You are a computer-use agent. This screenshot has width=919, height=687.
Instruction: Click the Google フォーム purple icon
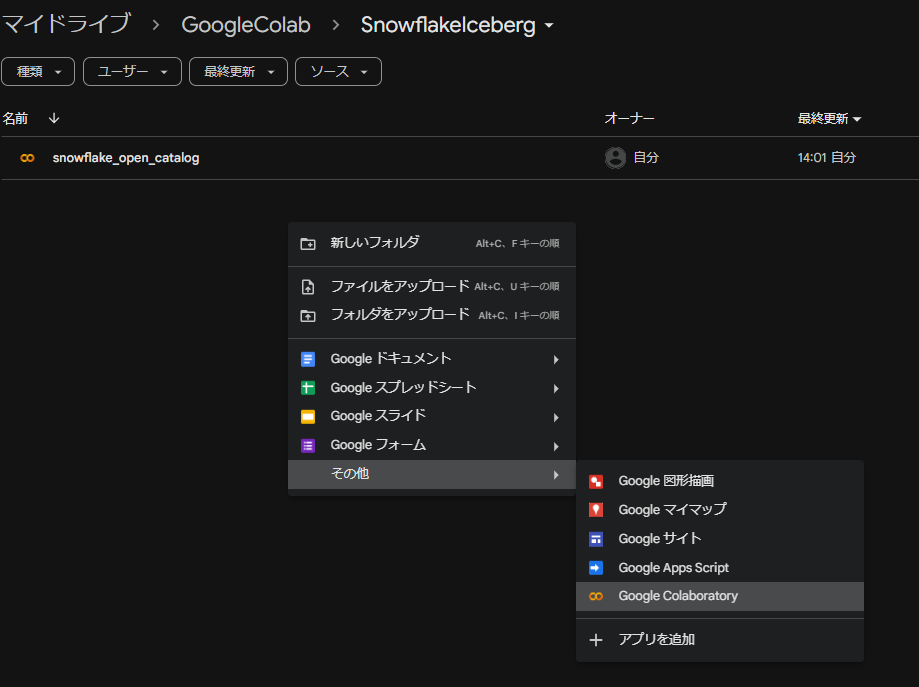pyautogui.click(x=308, y=445)
